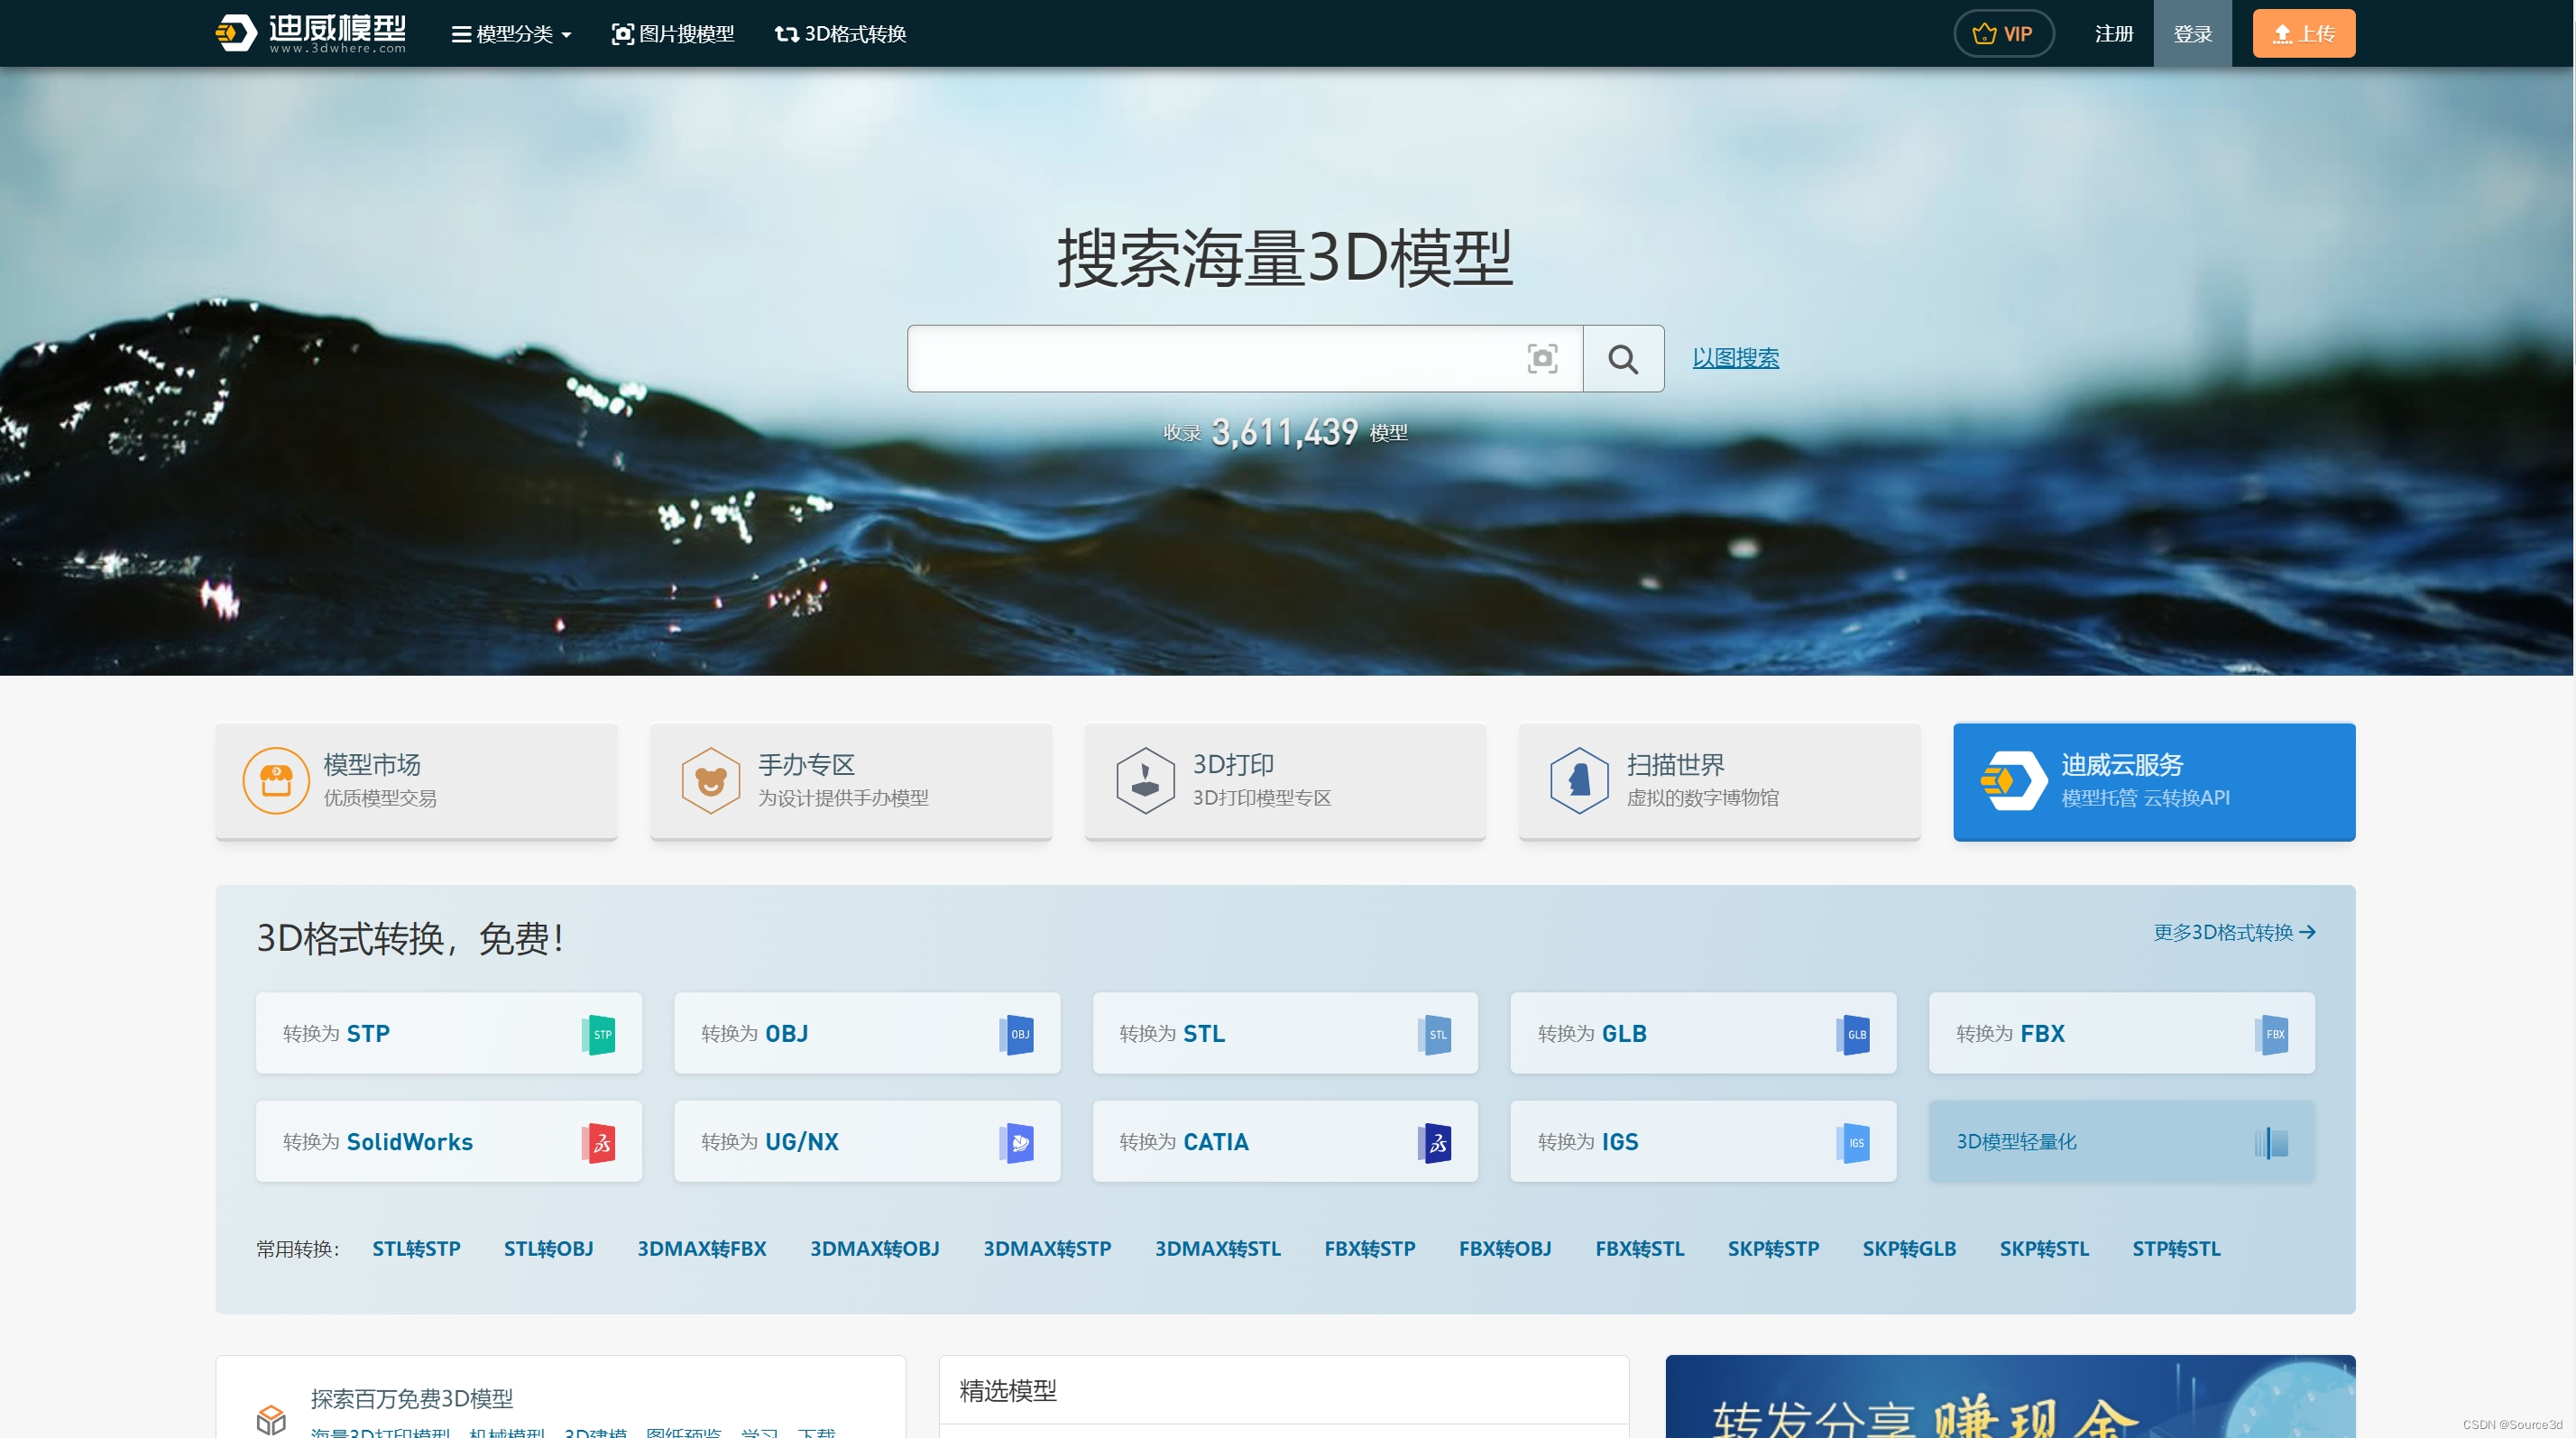Click the CATIA file format icon
This screenshot has height=1438, width=2576.
[x=1434, y=1142]
